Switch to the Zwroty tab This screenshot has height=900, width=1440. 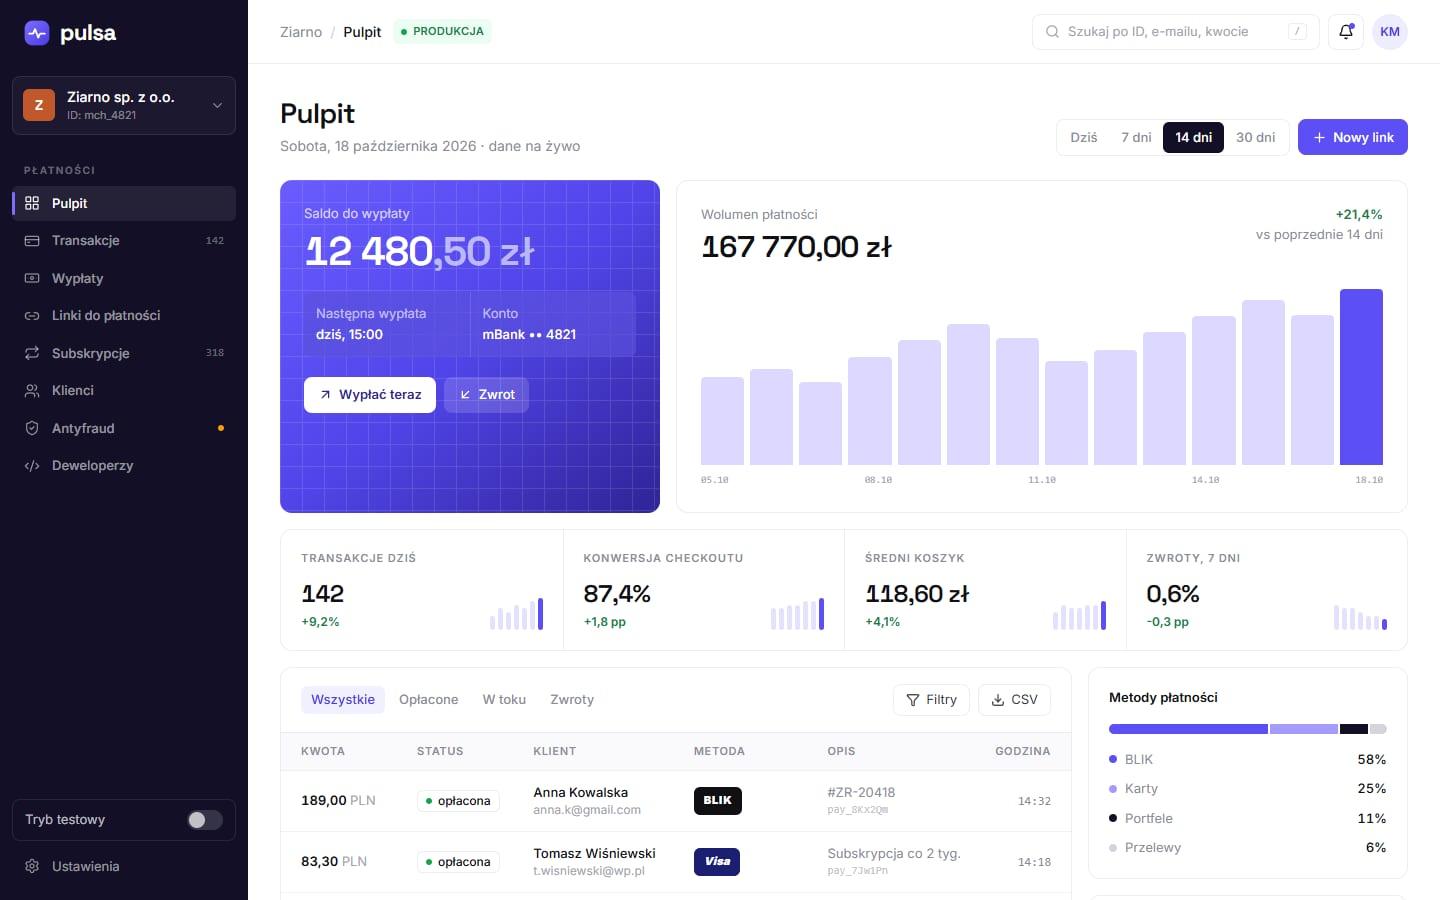point(572,699)
